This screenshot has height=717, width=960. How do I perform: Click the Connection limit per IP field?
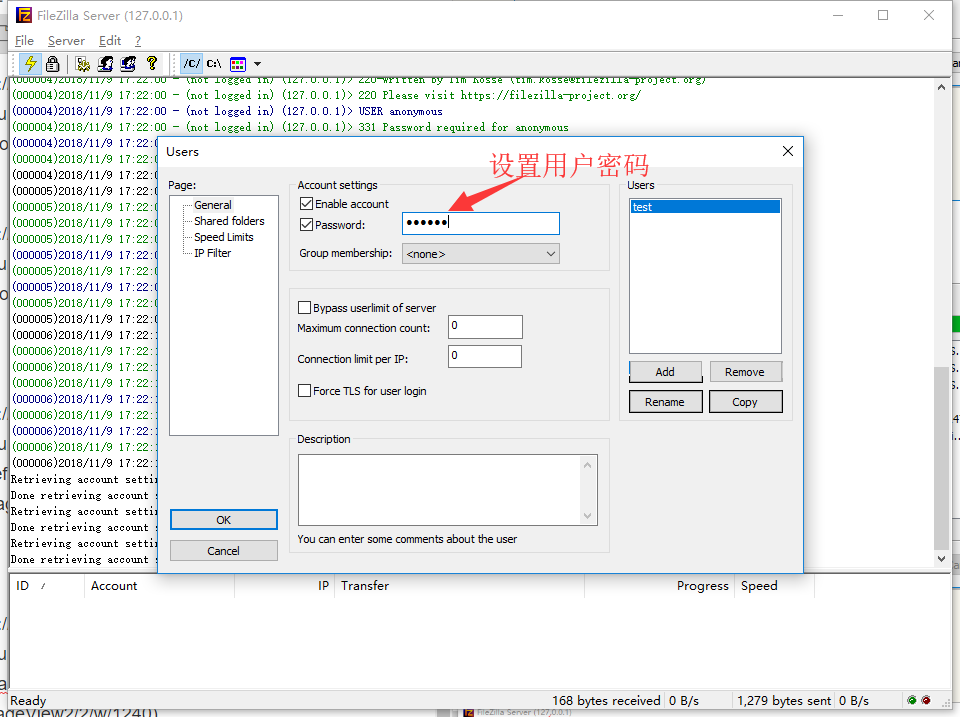point(485,356)
